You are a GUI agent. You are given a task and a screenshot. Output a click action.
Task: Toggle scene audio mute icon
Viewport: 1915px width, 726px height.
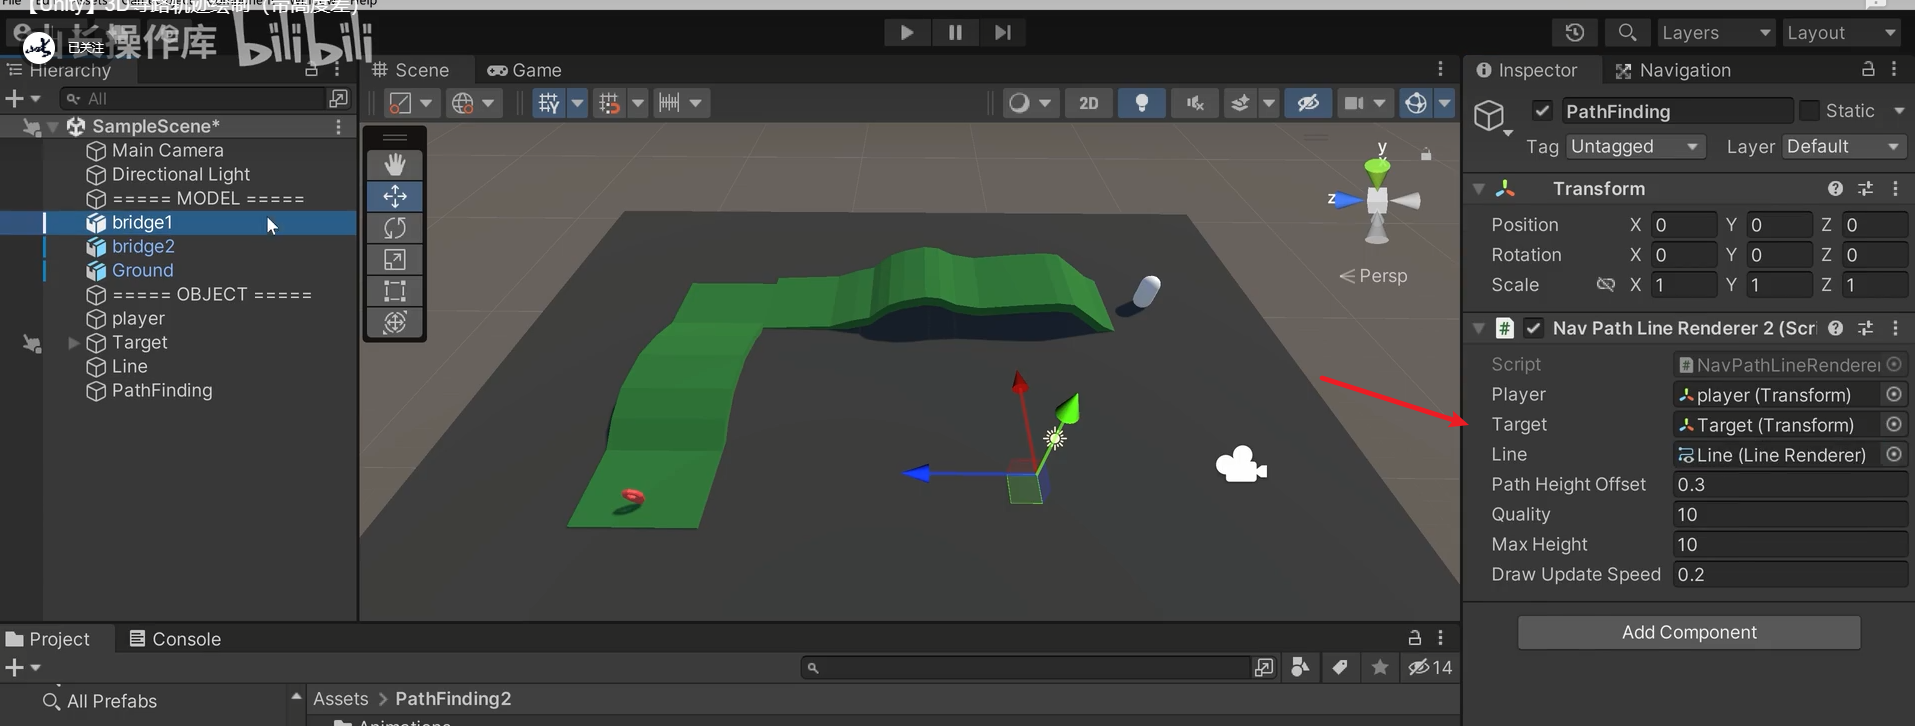[1195, 103]
